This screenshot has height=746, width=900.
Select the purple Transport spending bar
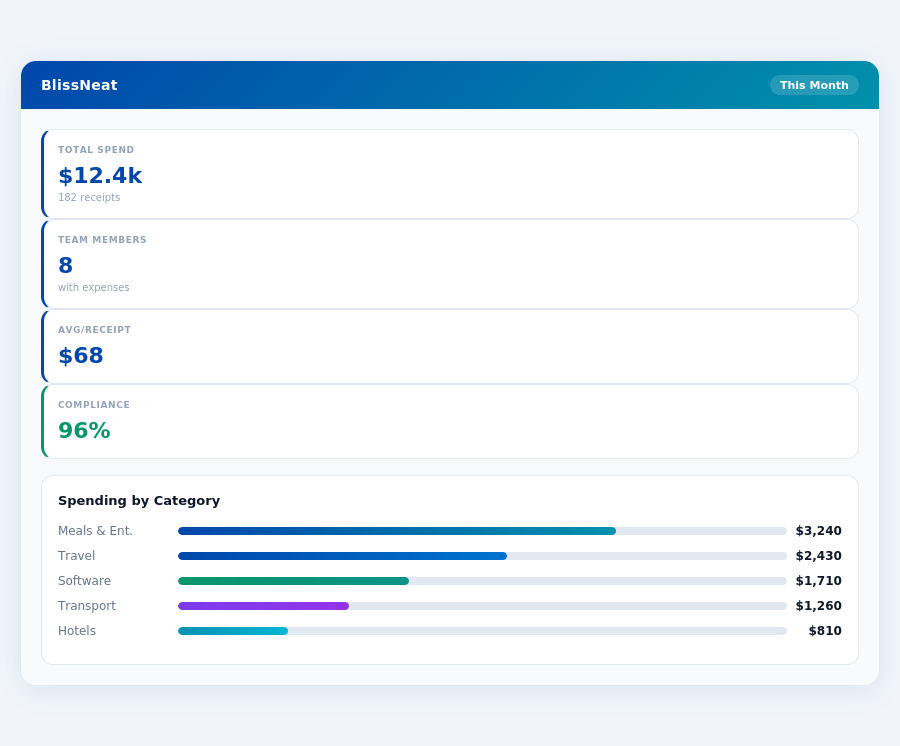point(262,606)
